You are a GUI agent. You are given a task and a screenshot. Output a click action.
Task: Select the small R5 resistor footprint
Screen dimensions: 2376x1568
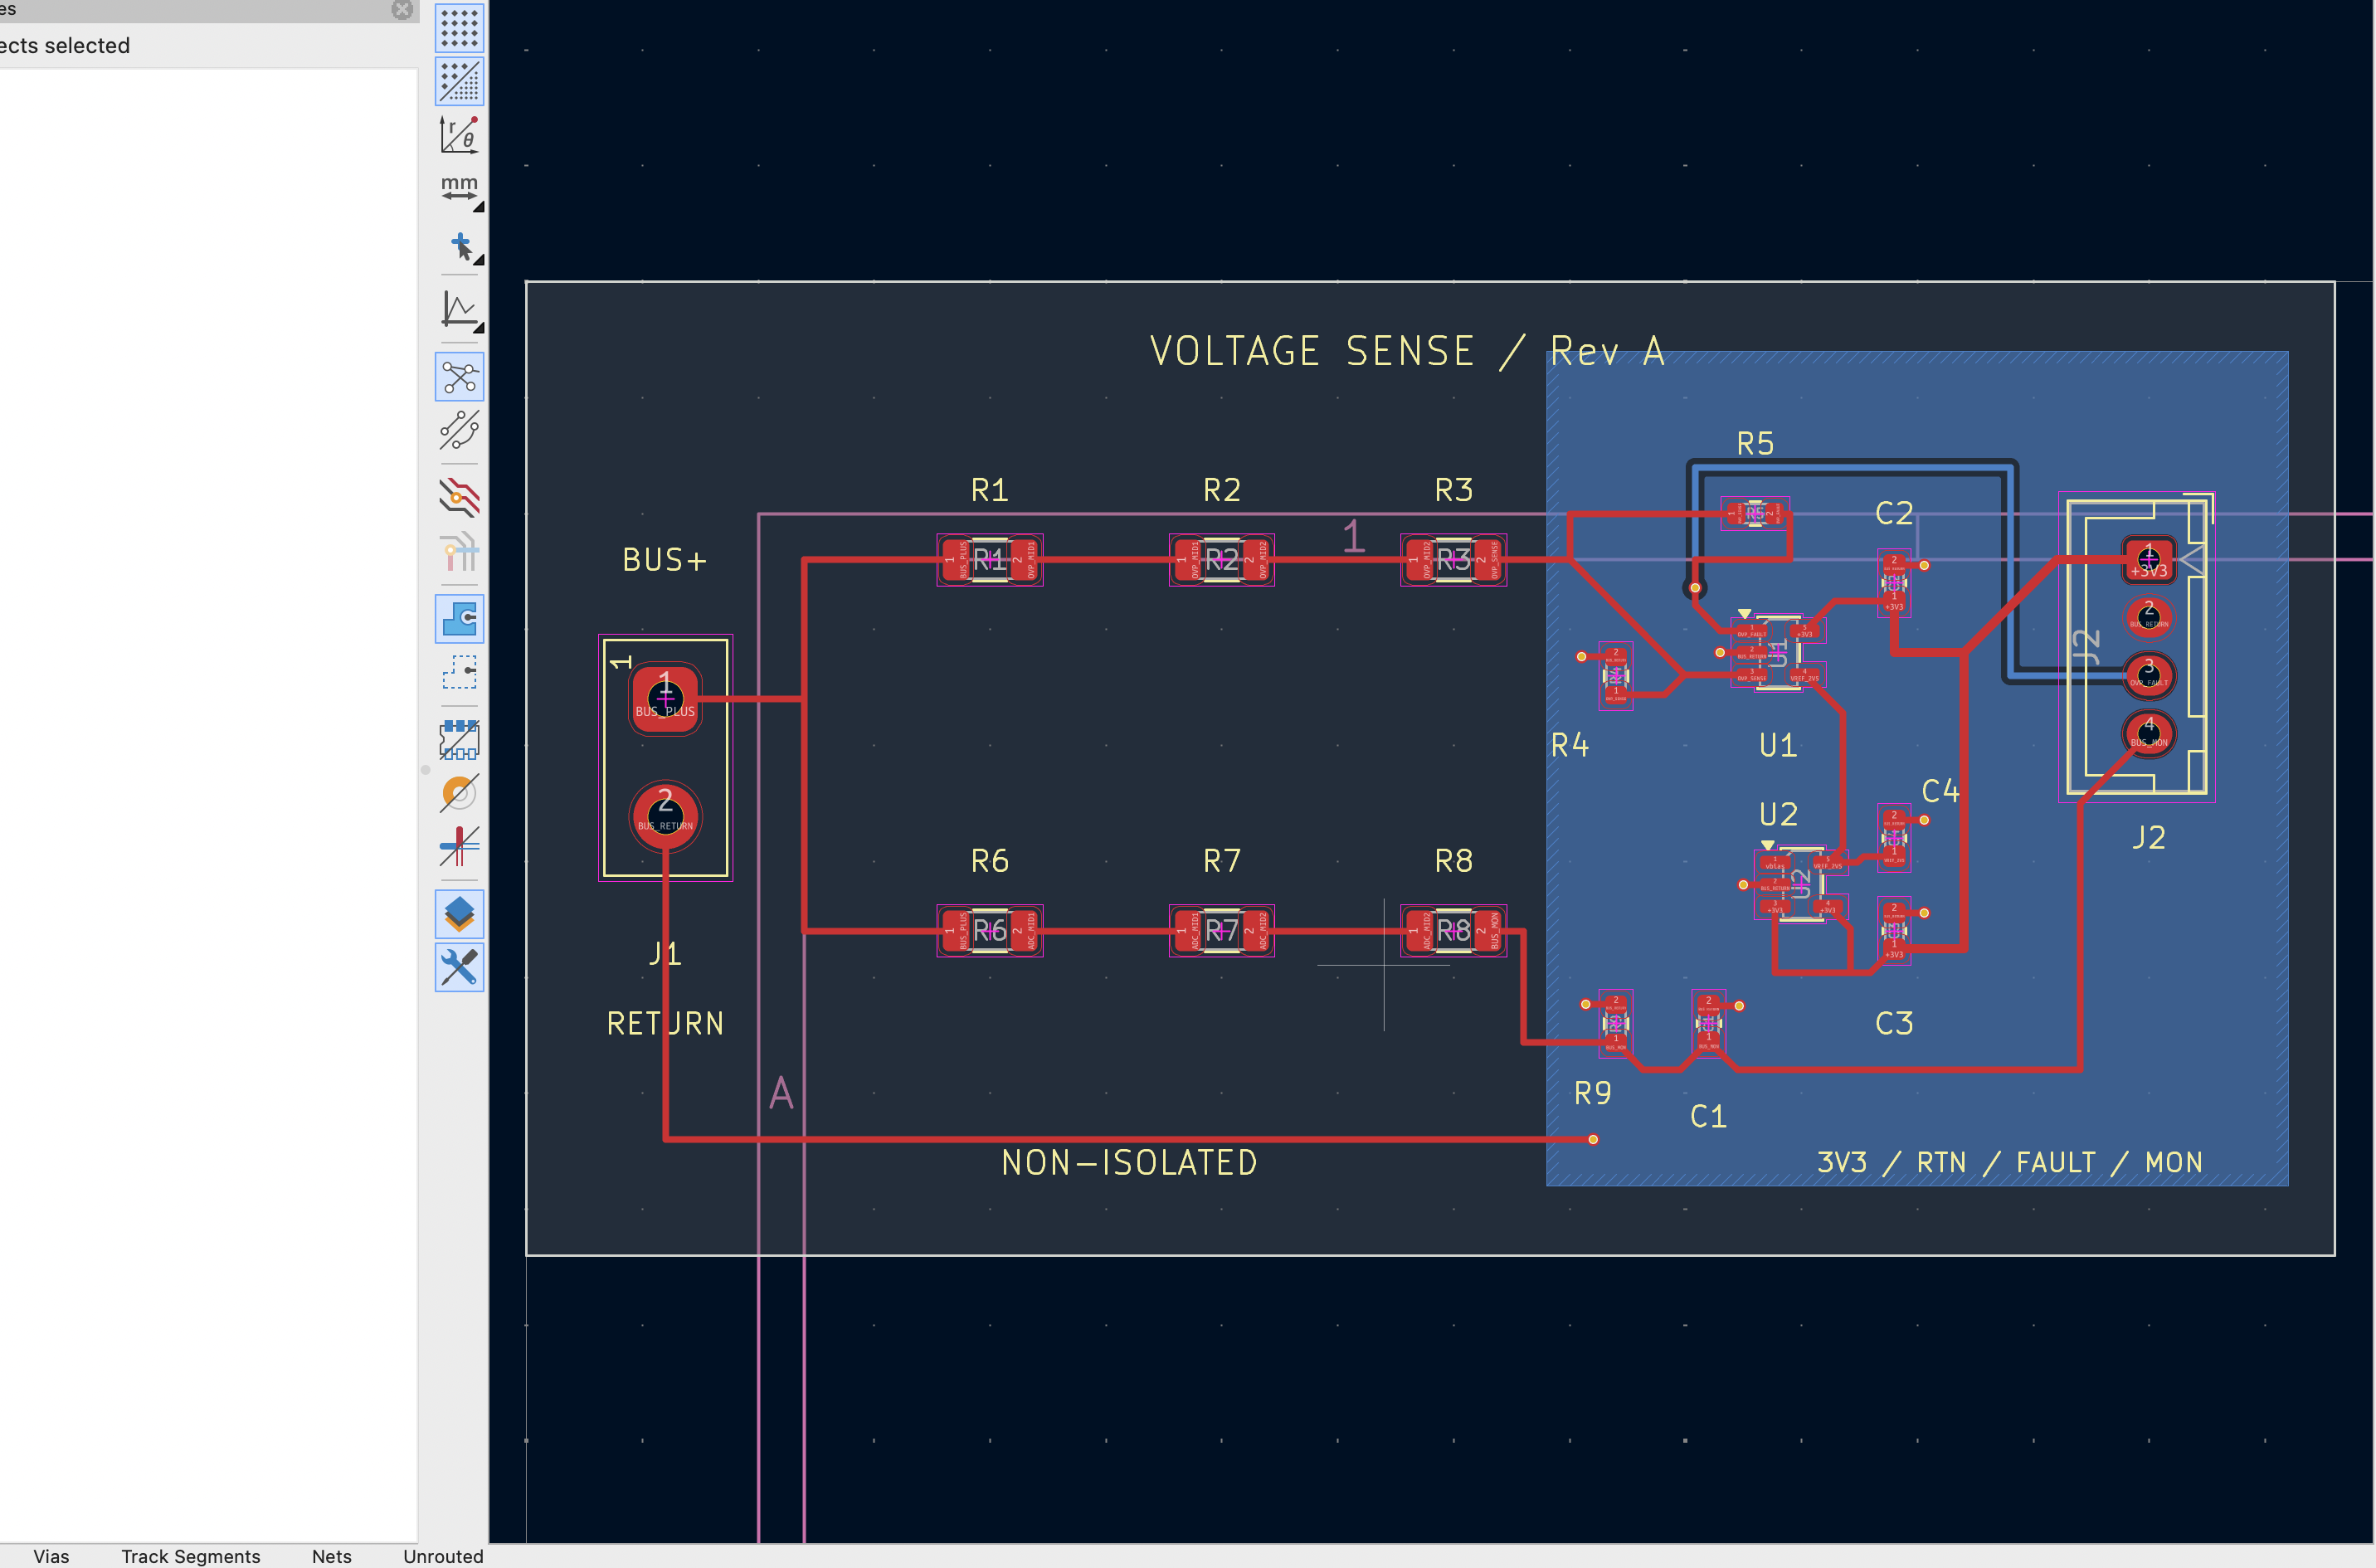pyautogui.click(x=1755, y=513)
